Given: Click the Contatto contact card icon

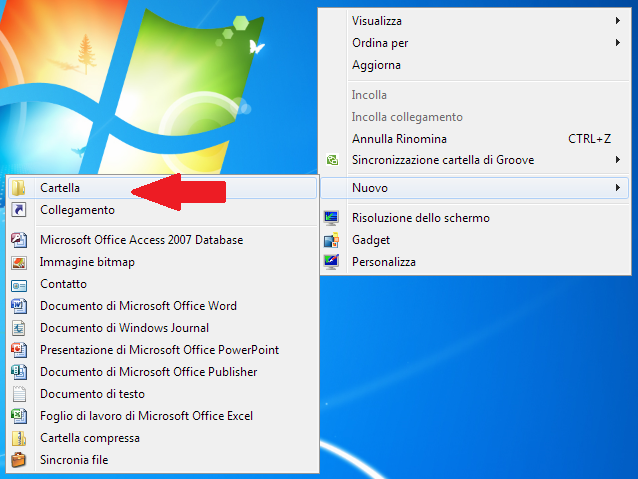Looking at the screenshot, I should coord(19,286).
